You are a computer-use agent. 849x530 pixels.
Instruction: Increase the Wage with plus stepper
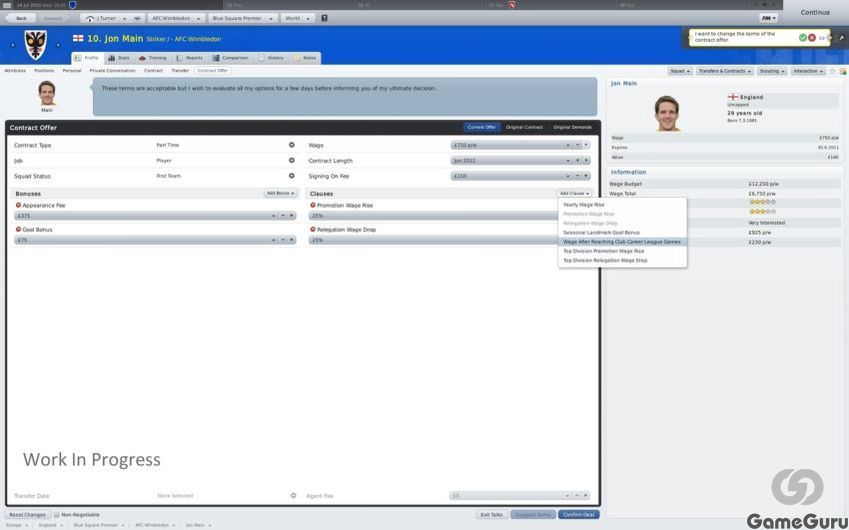click(x=586, y=145)
